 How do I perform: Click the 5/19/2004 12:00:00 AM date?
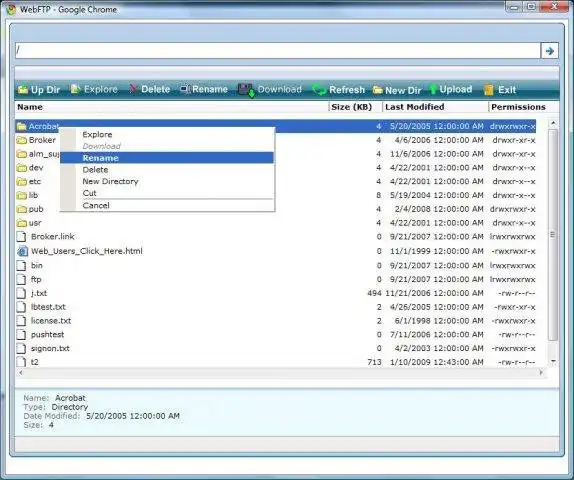437,195
